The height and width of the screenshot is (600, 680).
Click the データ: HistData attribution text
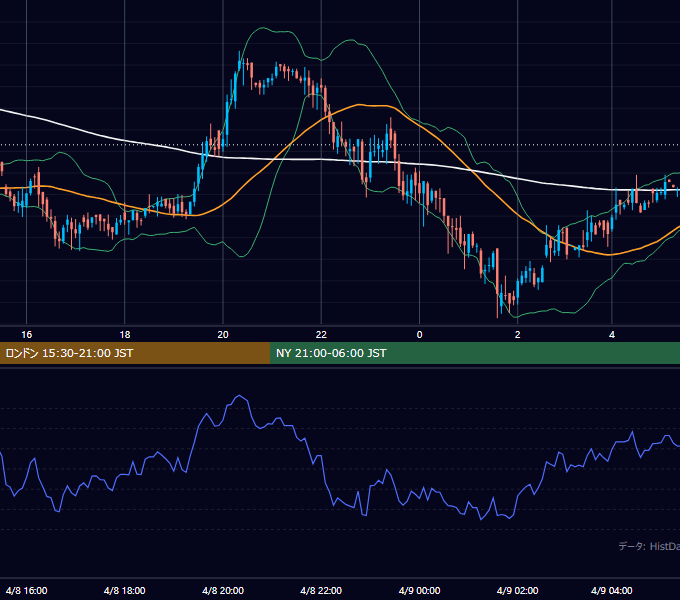point(649,546)
